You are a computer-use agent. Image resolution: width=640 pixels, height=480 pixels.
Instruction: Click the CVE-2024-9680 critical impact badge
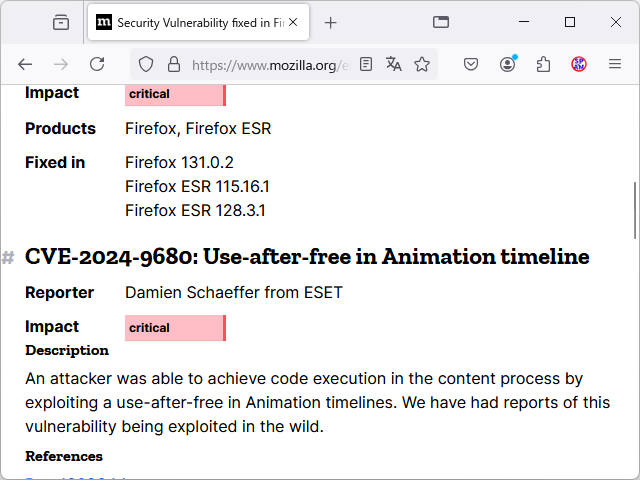pos(175,328)
